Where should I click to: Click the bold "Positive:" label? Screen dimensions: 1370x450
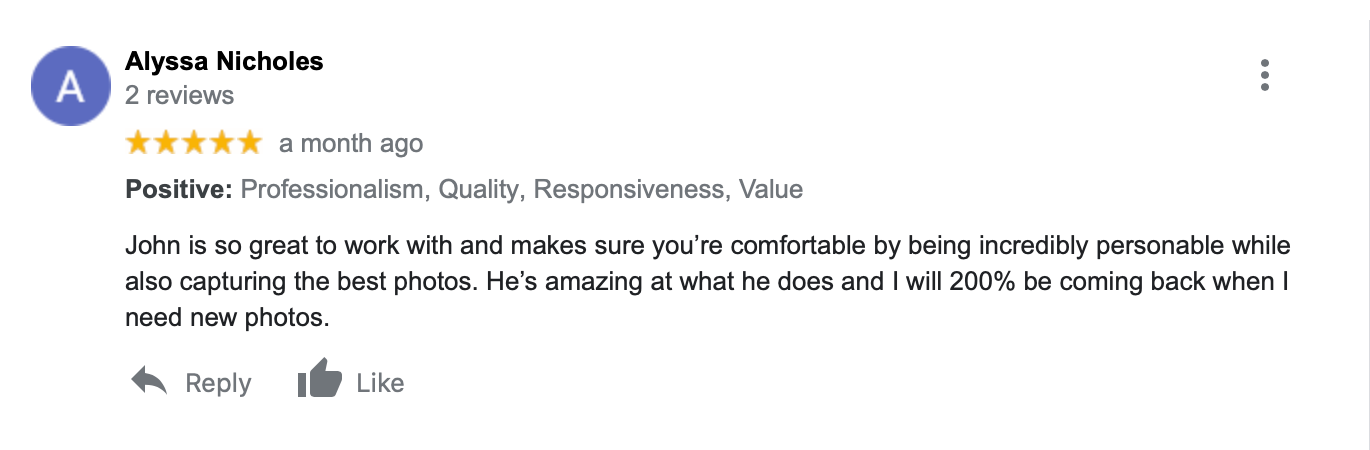coord(180,189)
